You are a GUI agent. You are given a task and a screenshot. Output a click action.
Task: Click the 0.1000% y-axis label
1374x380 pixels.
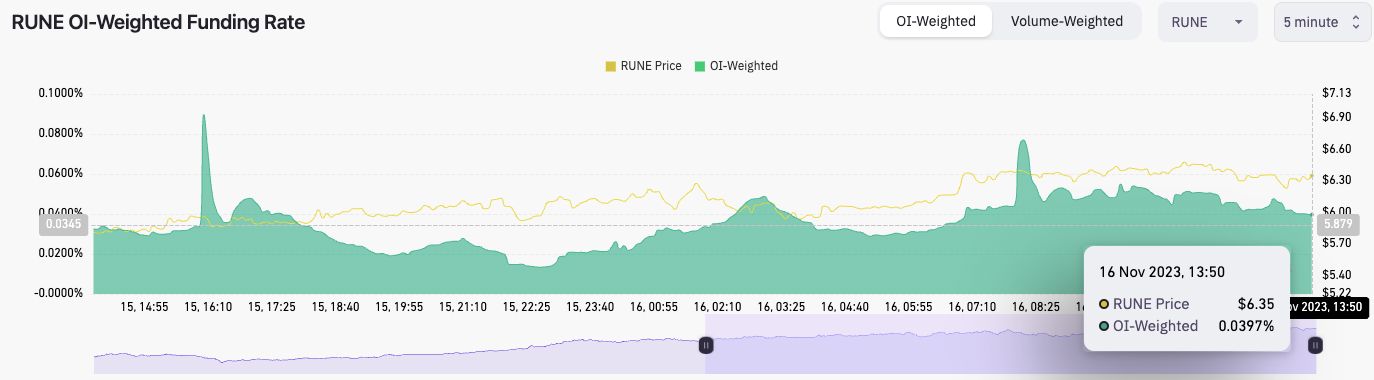tap(61, 93)
